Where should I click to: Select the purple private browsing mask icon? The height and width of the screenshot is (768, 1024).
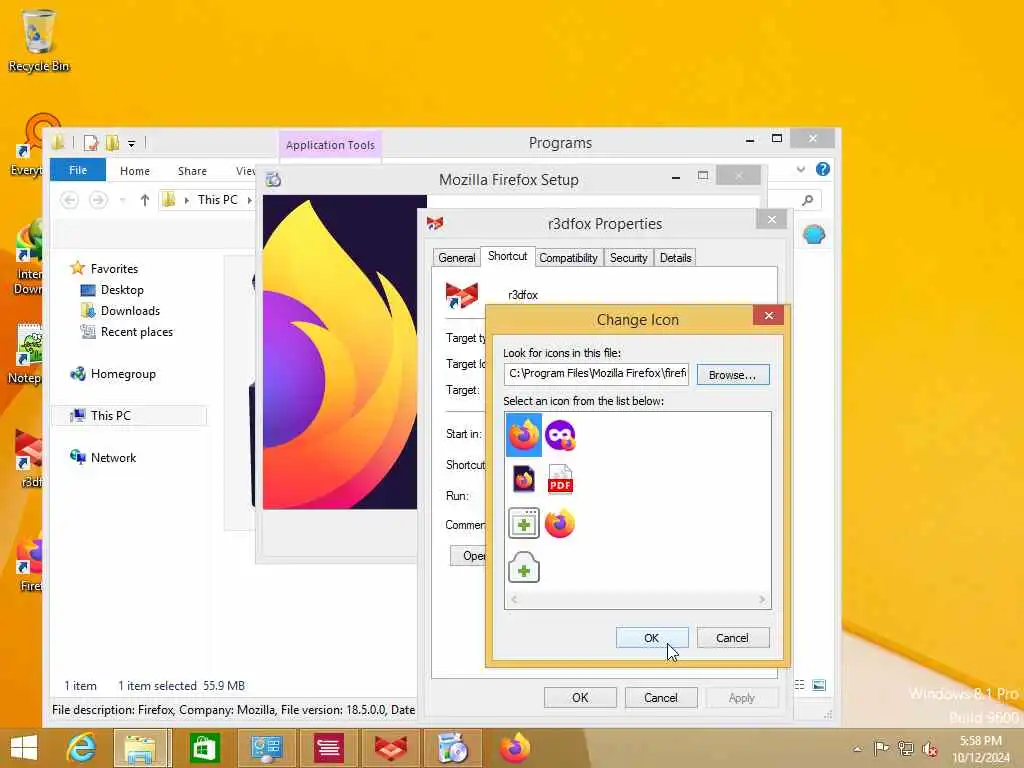coord(560,436)
